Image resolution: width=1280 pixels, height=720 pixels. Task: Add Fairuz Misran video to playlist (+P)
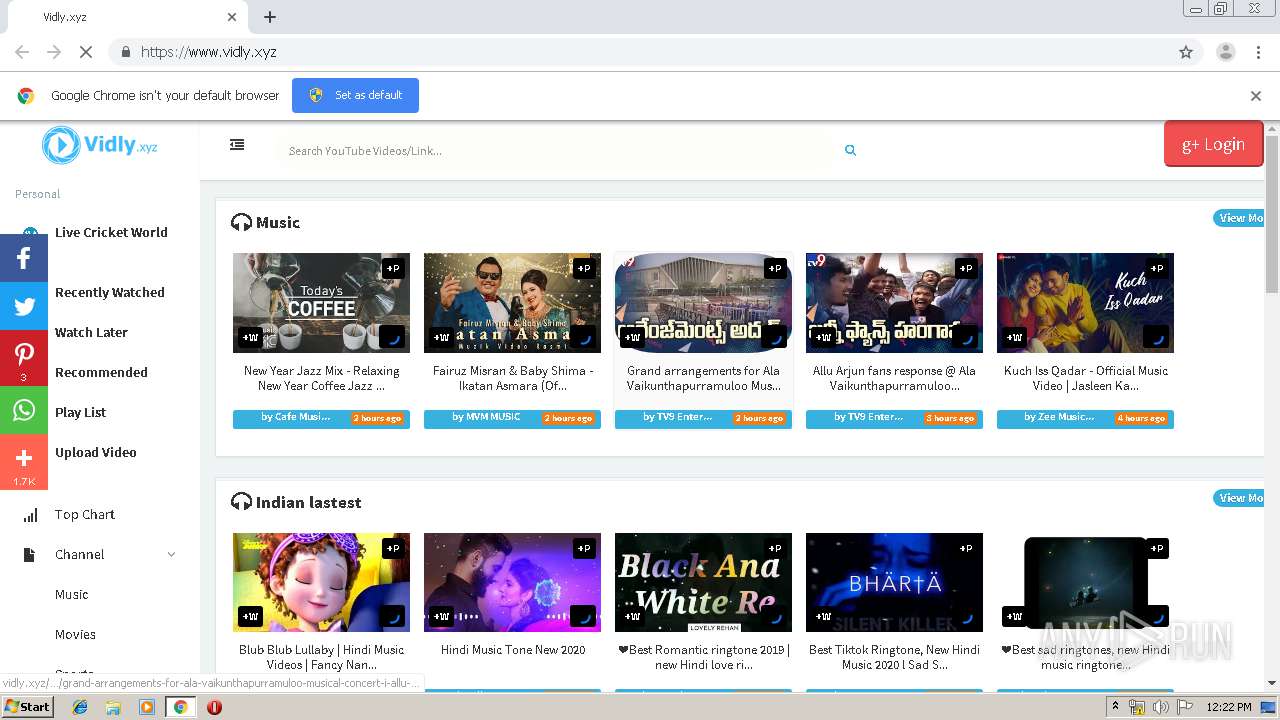point(584,268)
